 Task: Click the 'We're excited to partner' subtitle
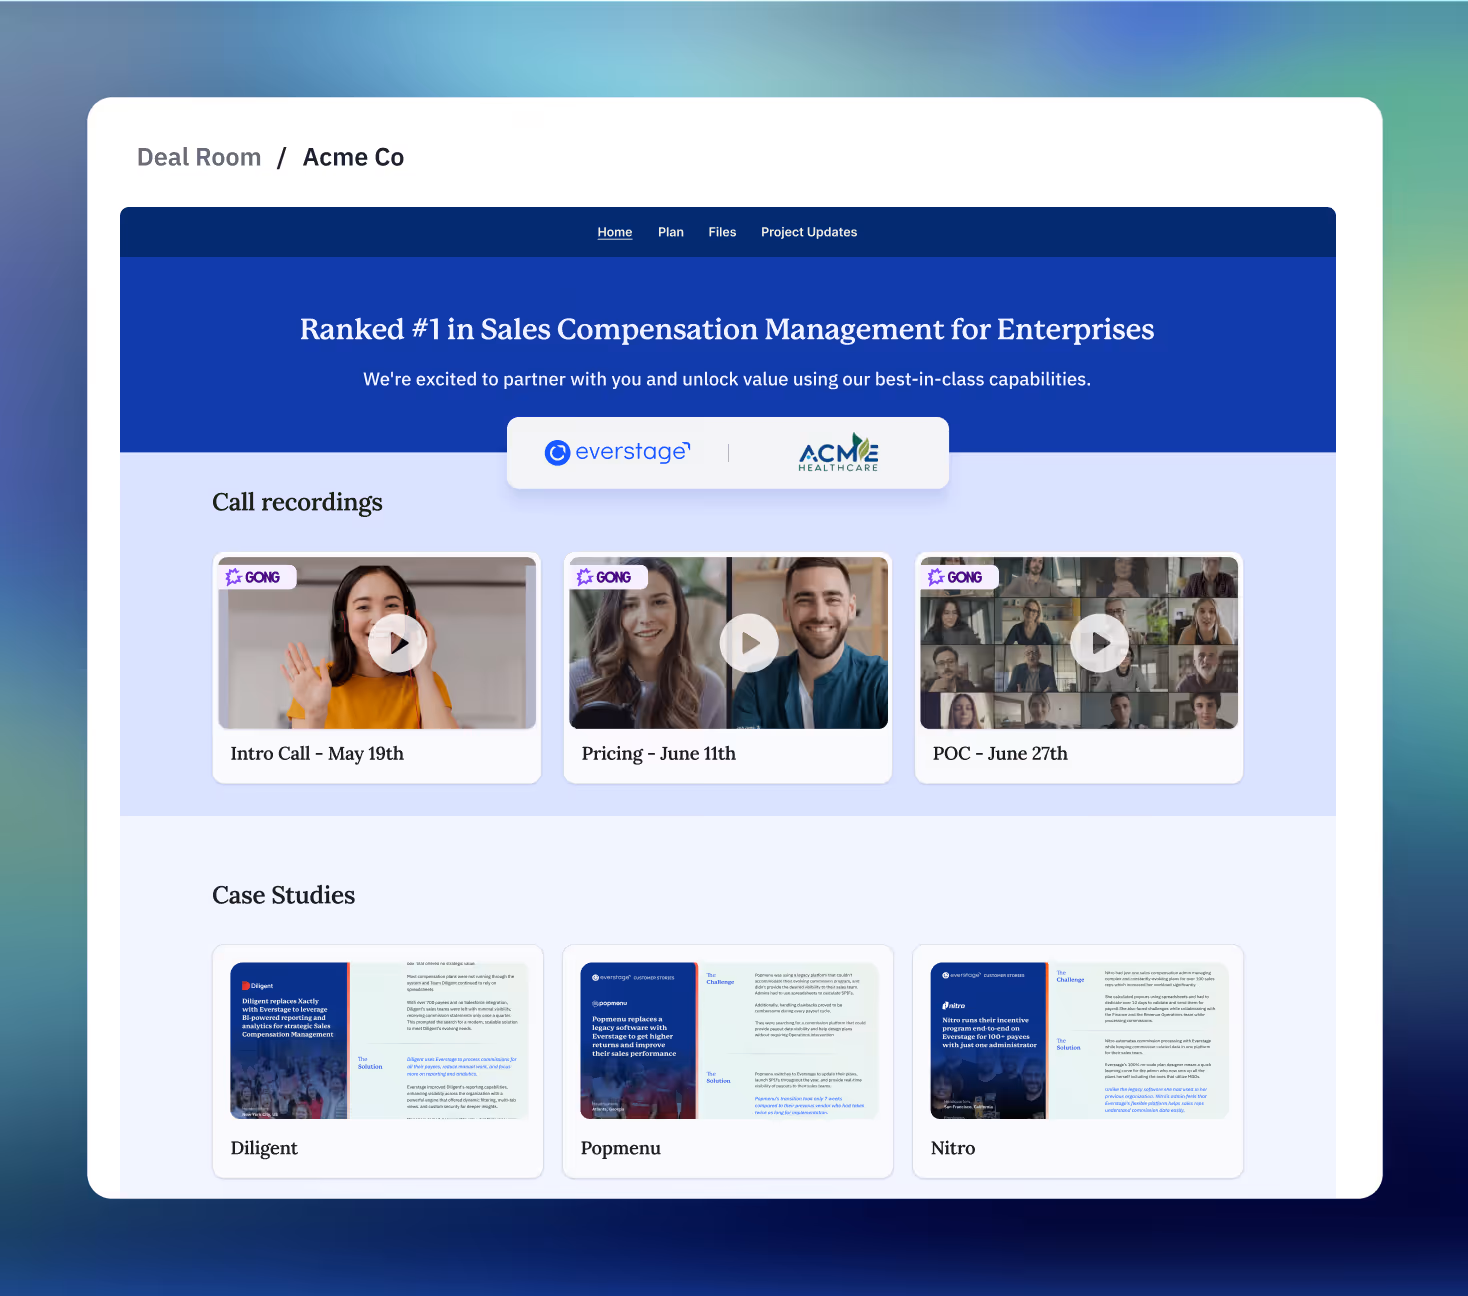pyautogui.click(x=727, y=379)
